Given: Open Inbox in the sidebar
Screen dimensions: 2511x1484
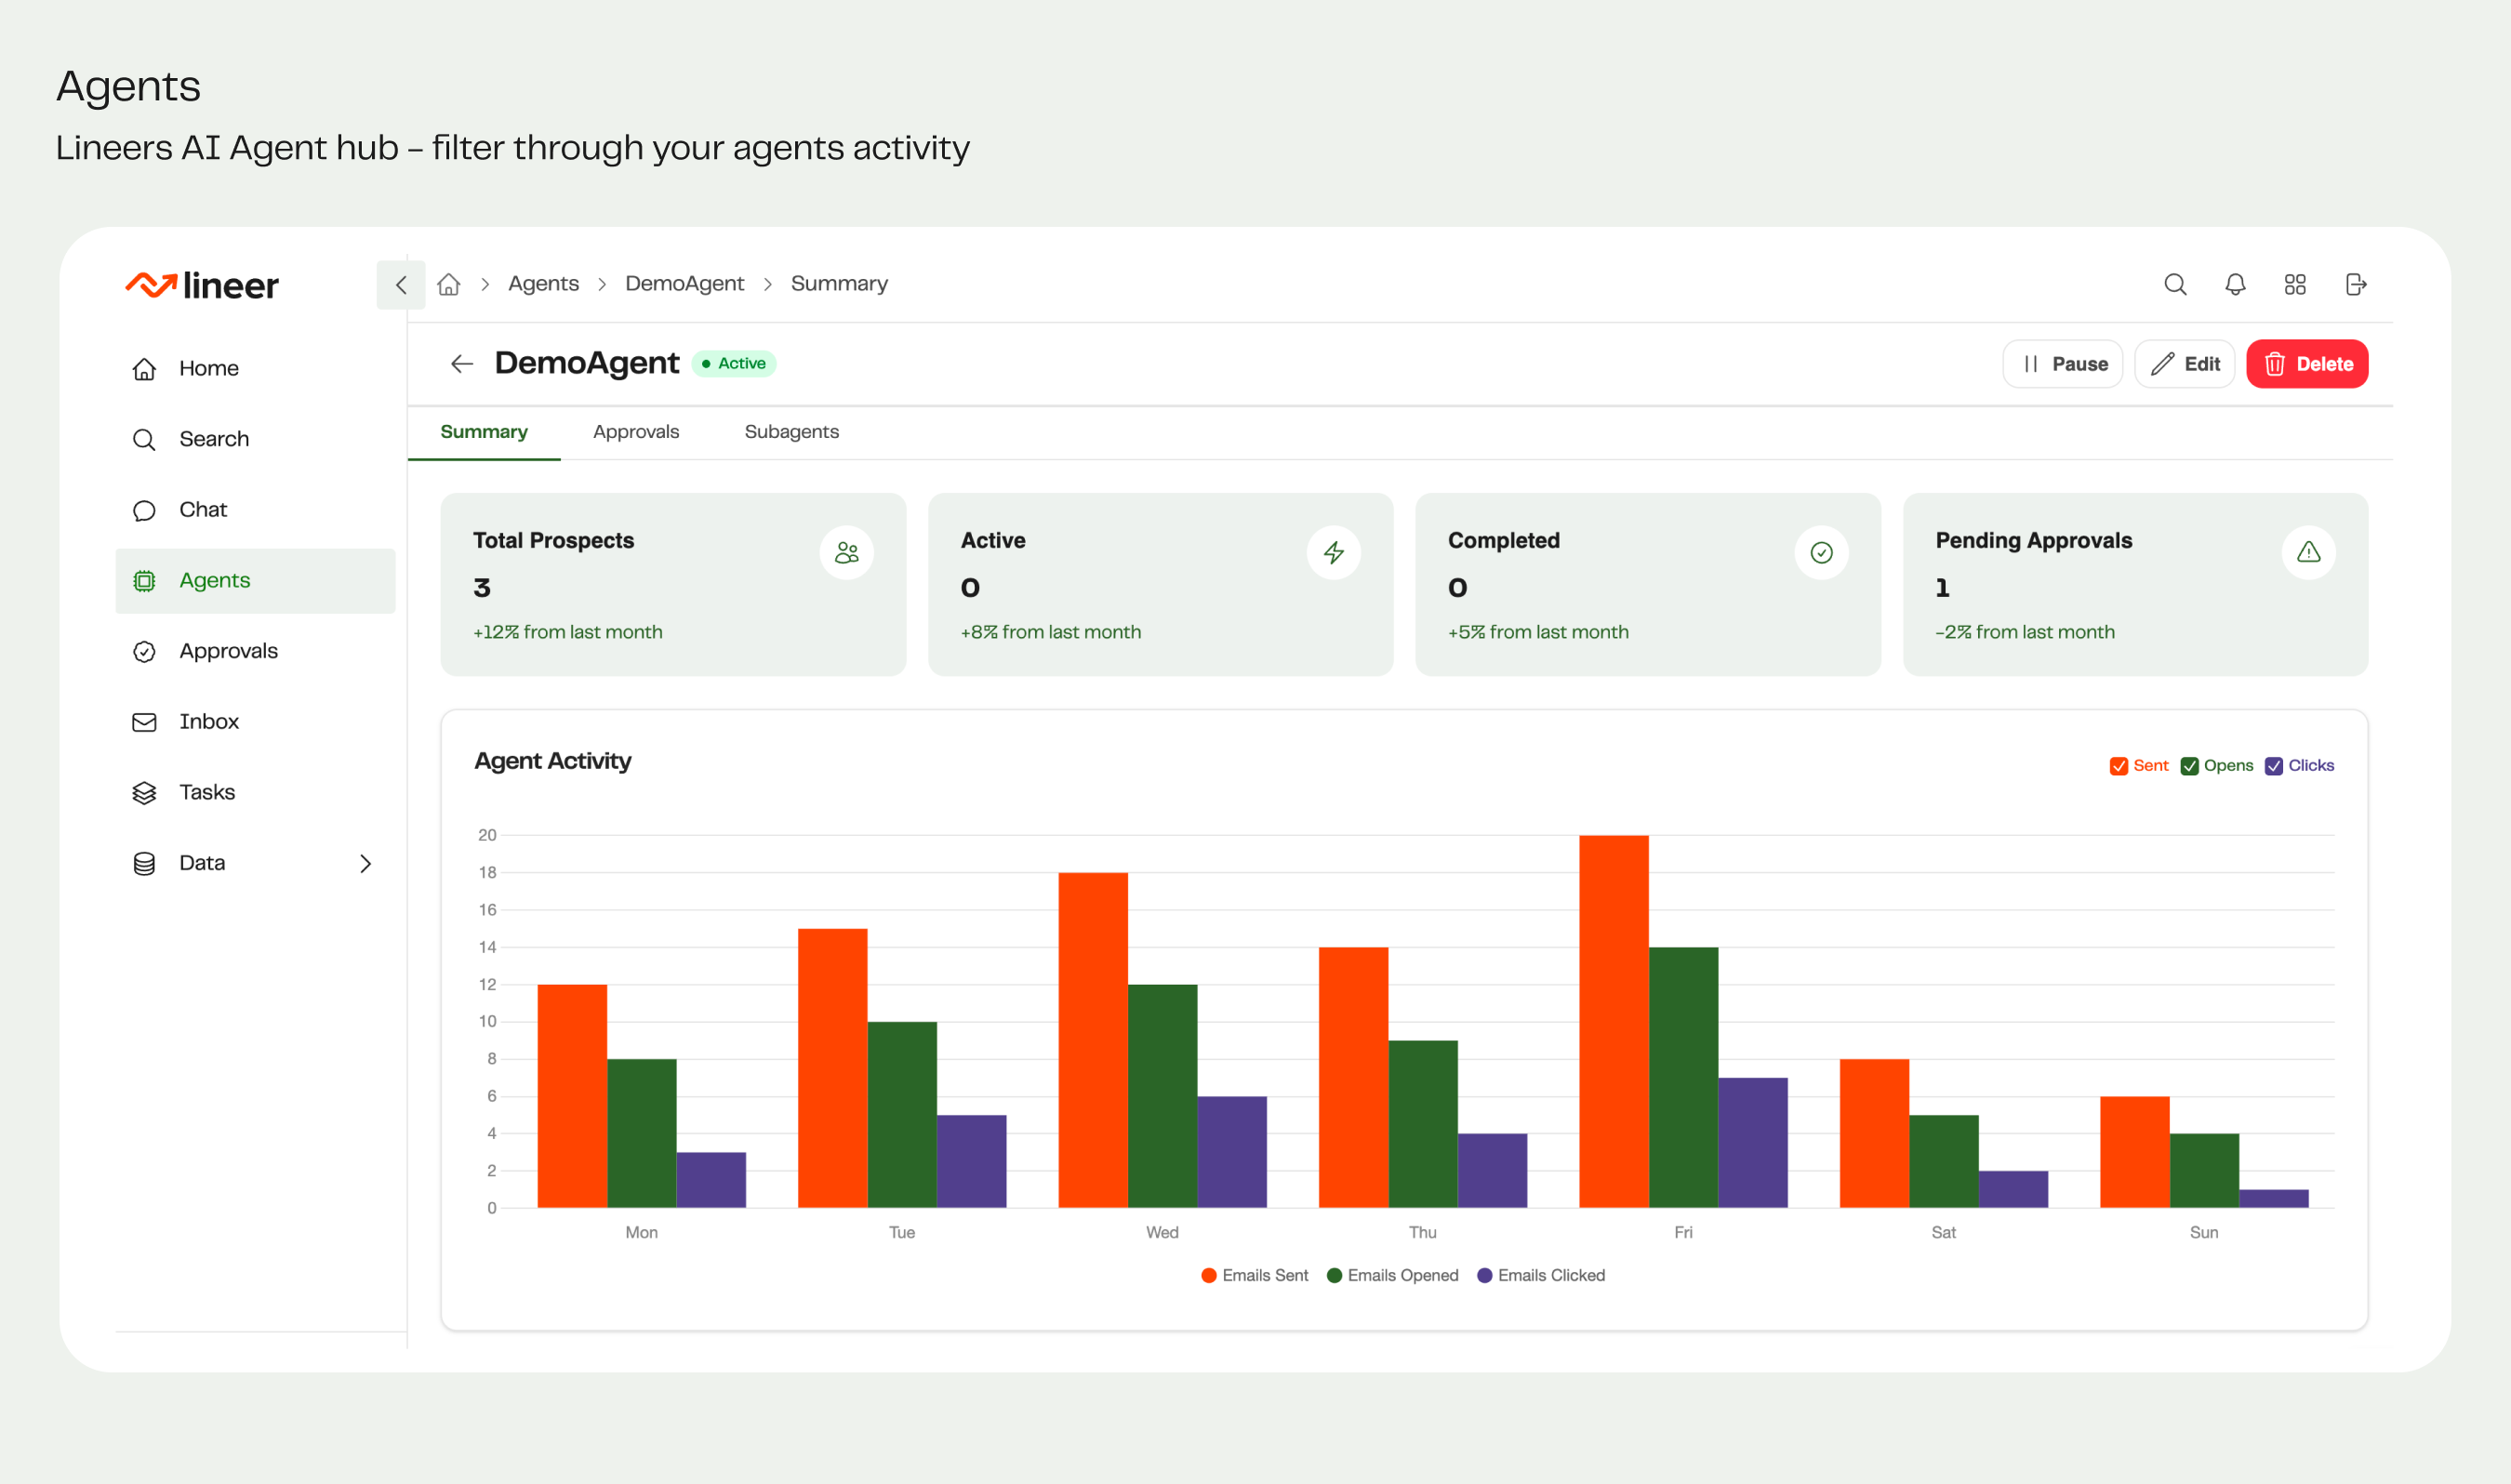Looking at the screenshot, I should coord(208,722).
